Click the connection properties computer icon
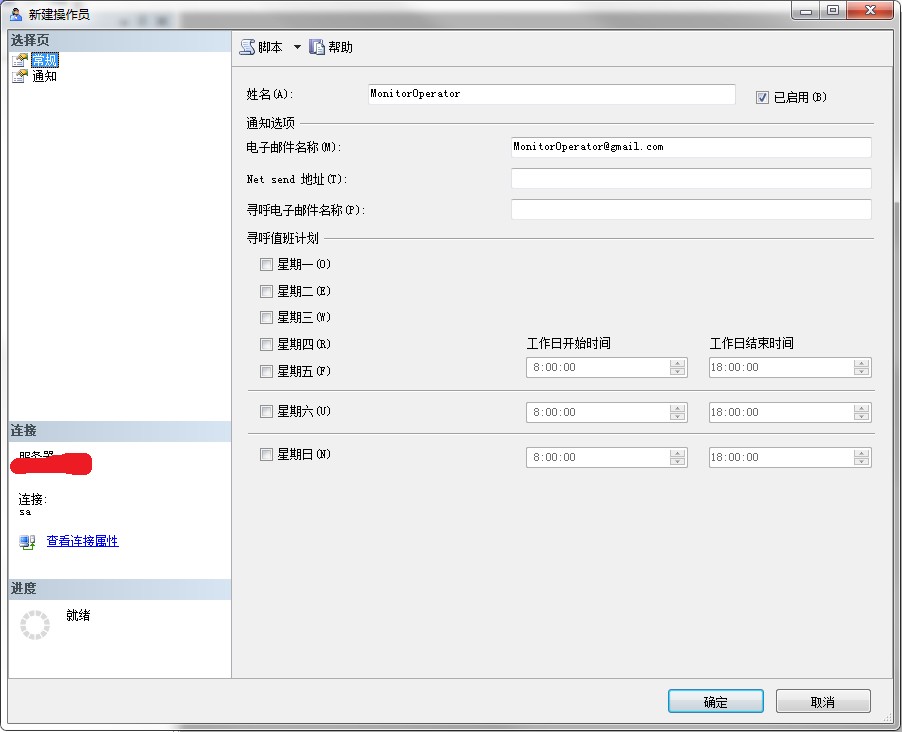 coord(27,542)
